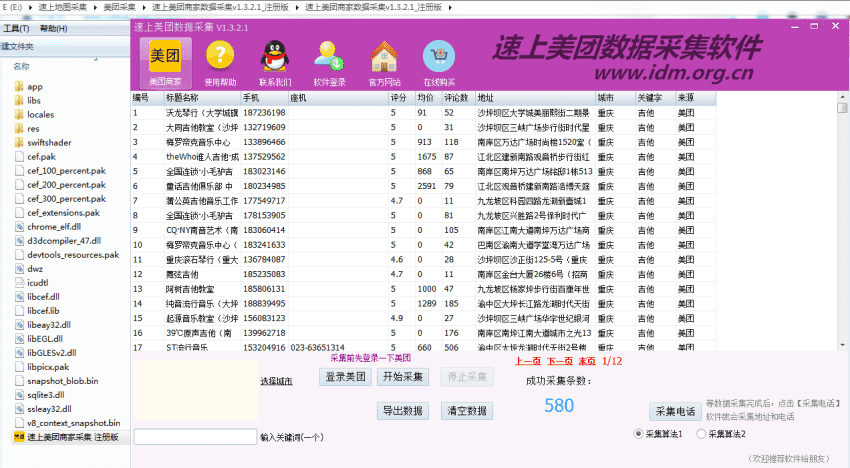Sort by 均价 column header
The image size is (850, 468).
coord(428,98)
